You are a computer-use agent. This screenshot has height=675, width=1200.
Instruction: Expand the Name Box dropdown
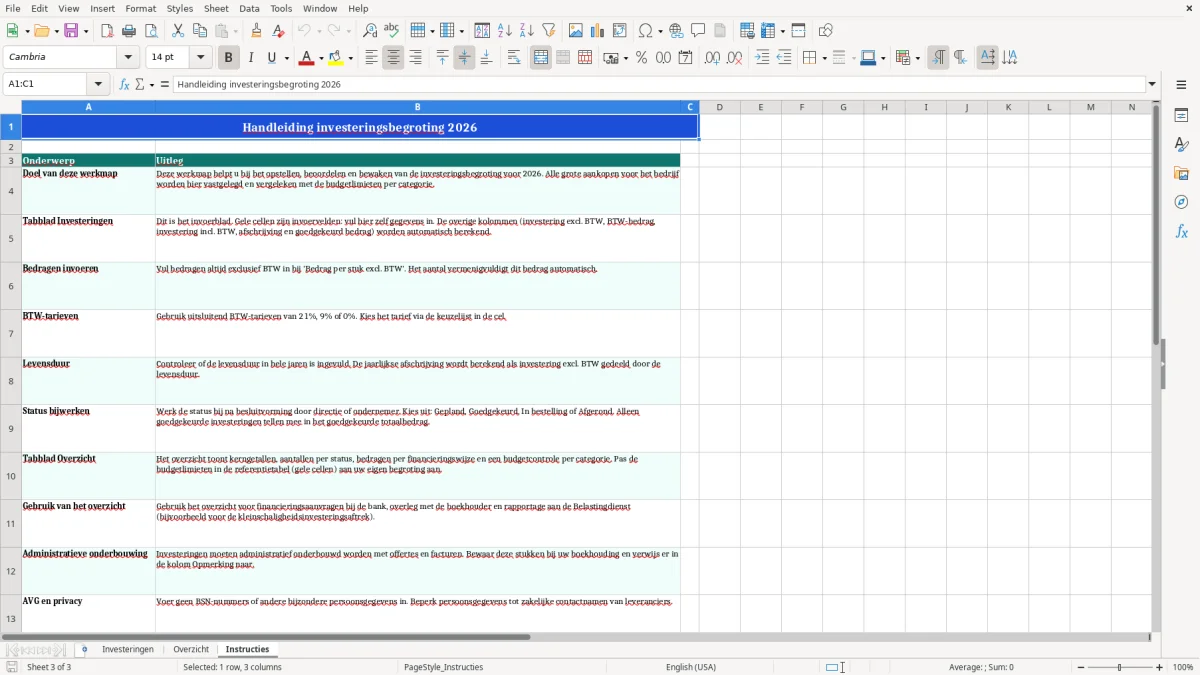pos(98,84)
